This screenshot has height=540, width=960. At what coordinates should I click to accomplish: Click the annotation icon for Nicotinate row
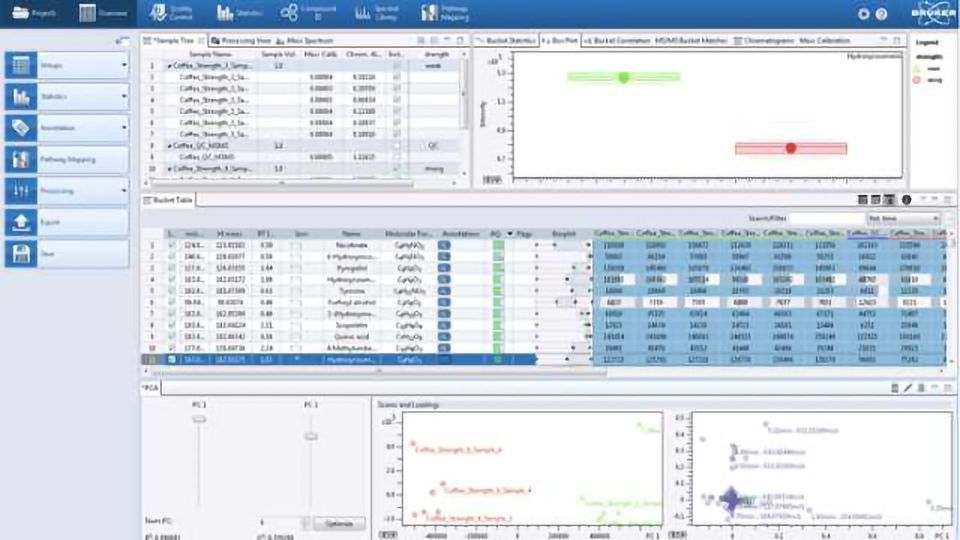pos(444,245)
